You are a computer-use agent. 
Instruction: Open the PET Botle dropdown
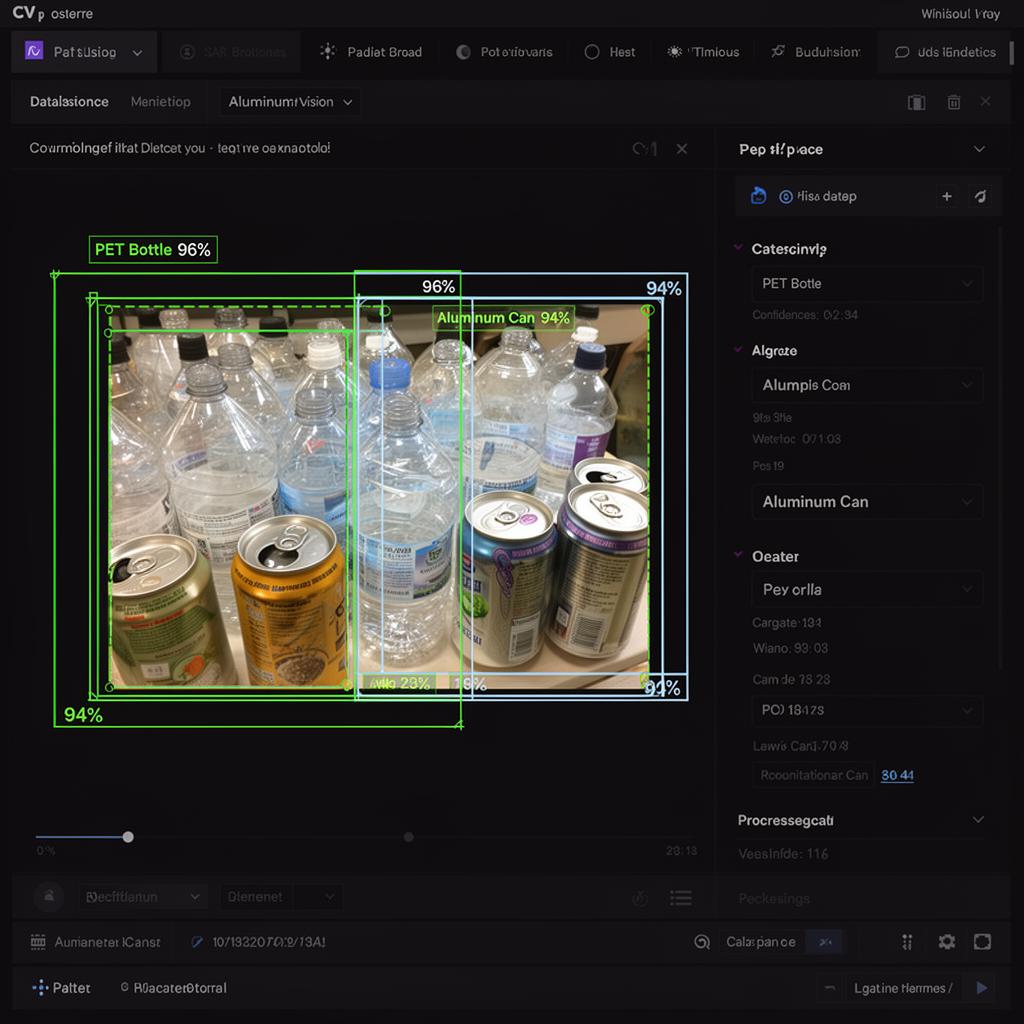(x=867, y=283)
